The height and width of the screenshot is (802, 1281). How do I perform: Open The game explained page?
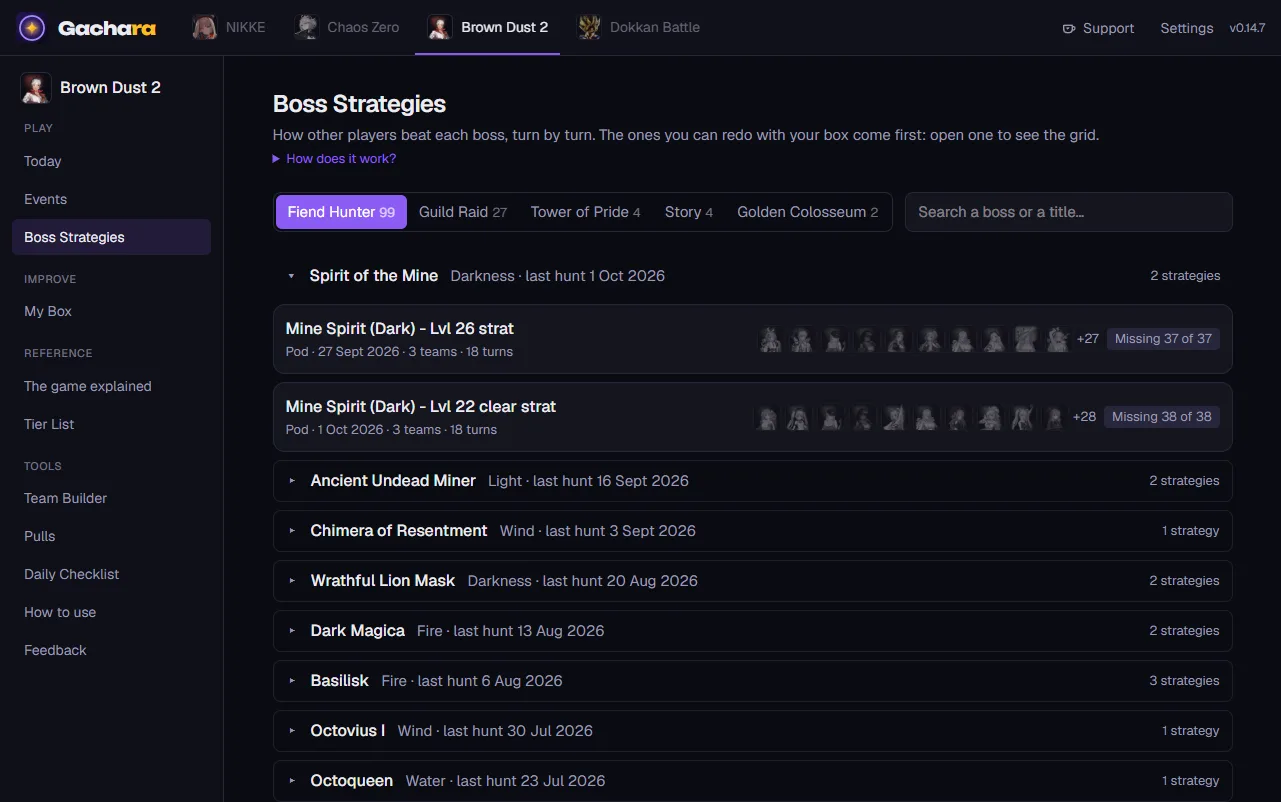[x=111, y=386]
